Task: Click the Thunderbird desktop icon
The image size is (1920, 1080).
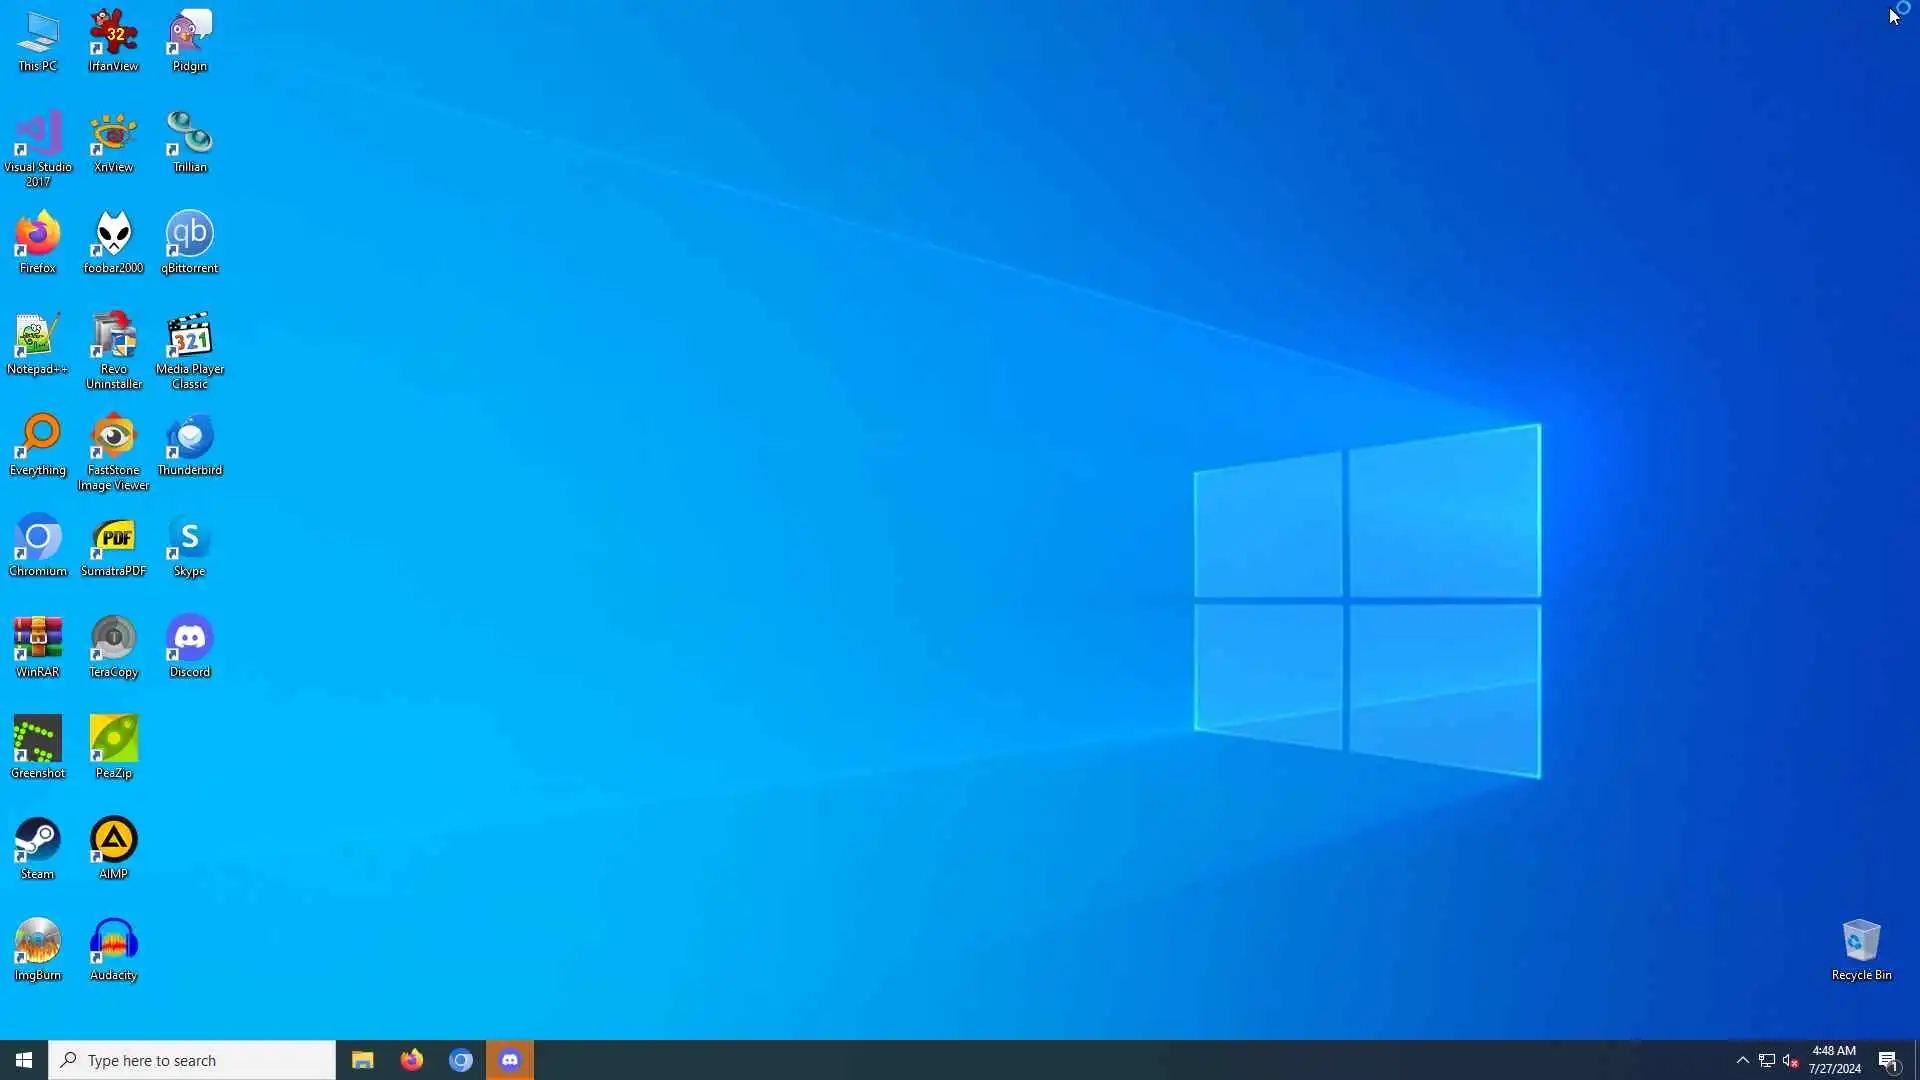Action: click(190, 445)
